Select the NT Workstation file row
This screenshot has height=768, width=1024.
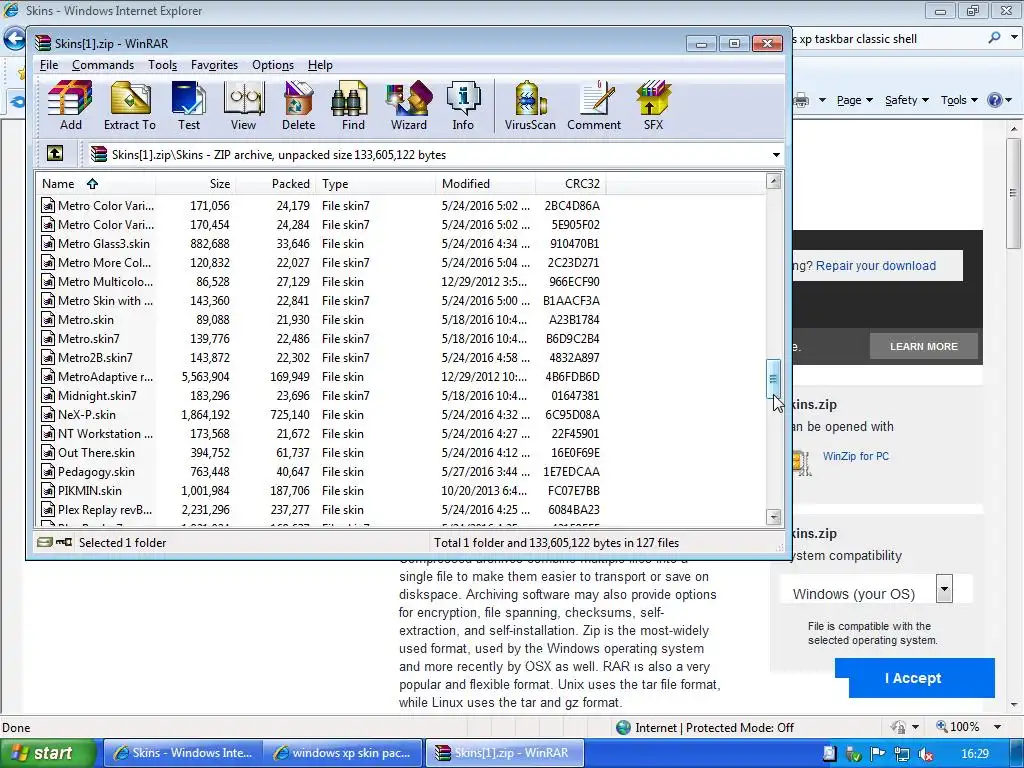click(x=320, y=434)
